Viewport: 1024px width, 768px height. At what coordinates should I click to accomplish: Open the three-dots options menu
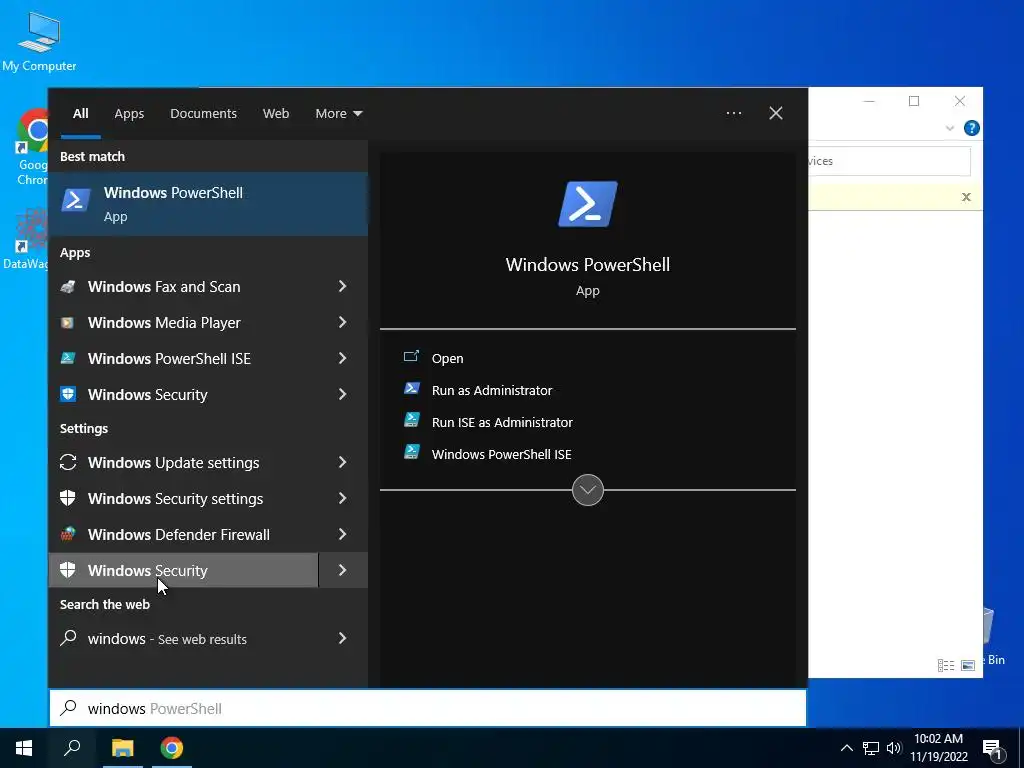coord(734,113)
